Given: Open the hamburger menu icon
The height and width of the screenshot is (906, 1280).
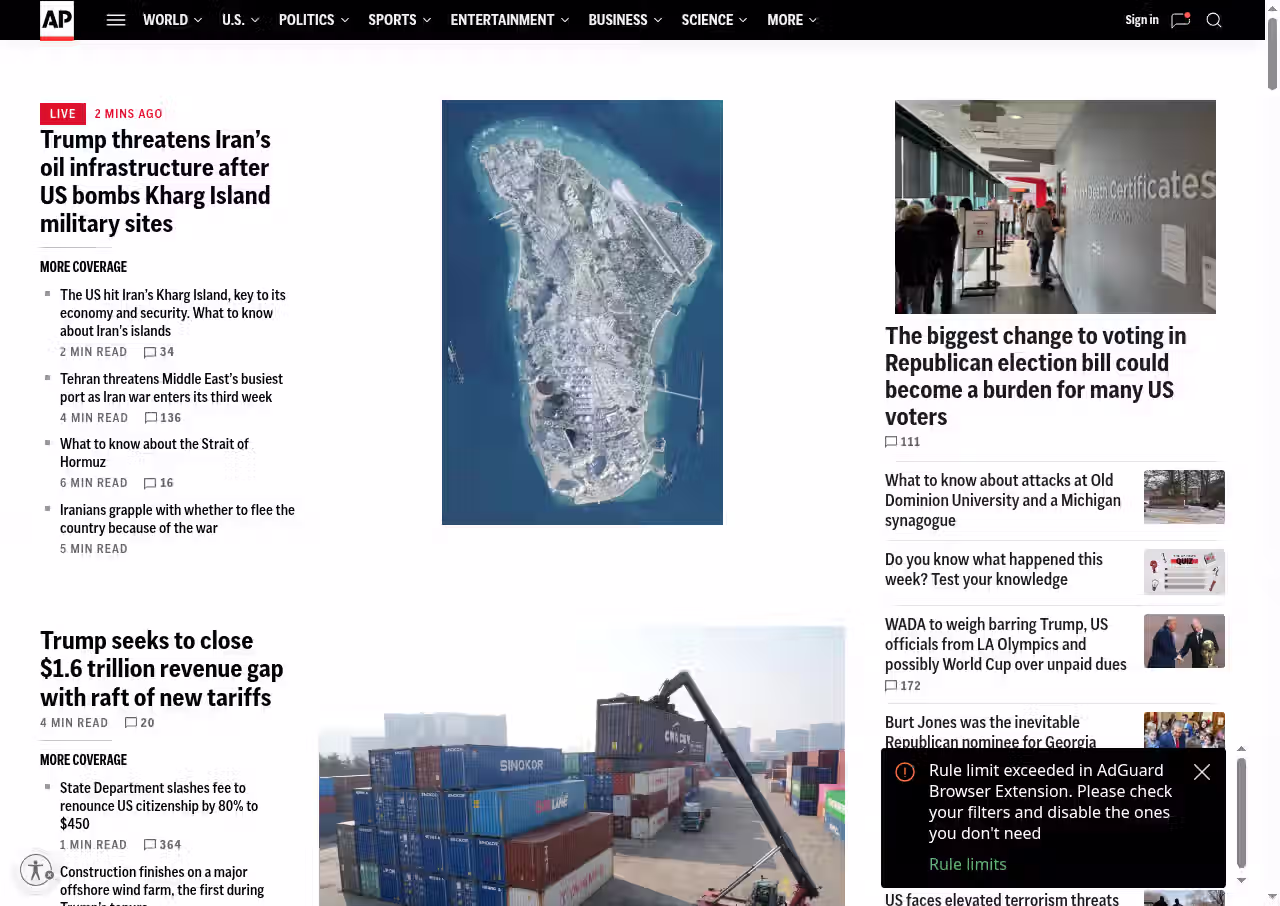Looking at the screenshot, I should click(x=116, y=20).
